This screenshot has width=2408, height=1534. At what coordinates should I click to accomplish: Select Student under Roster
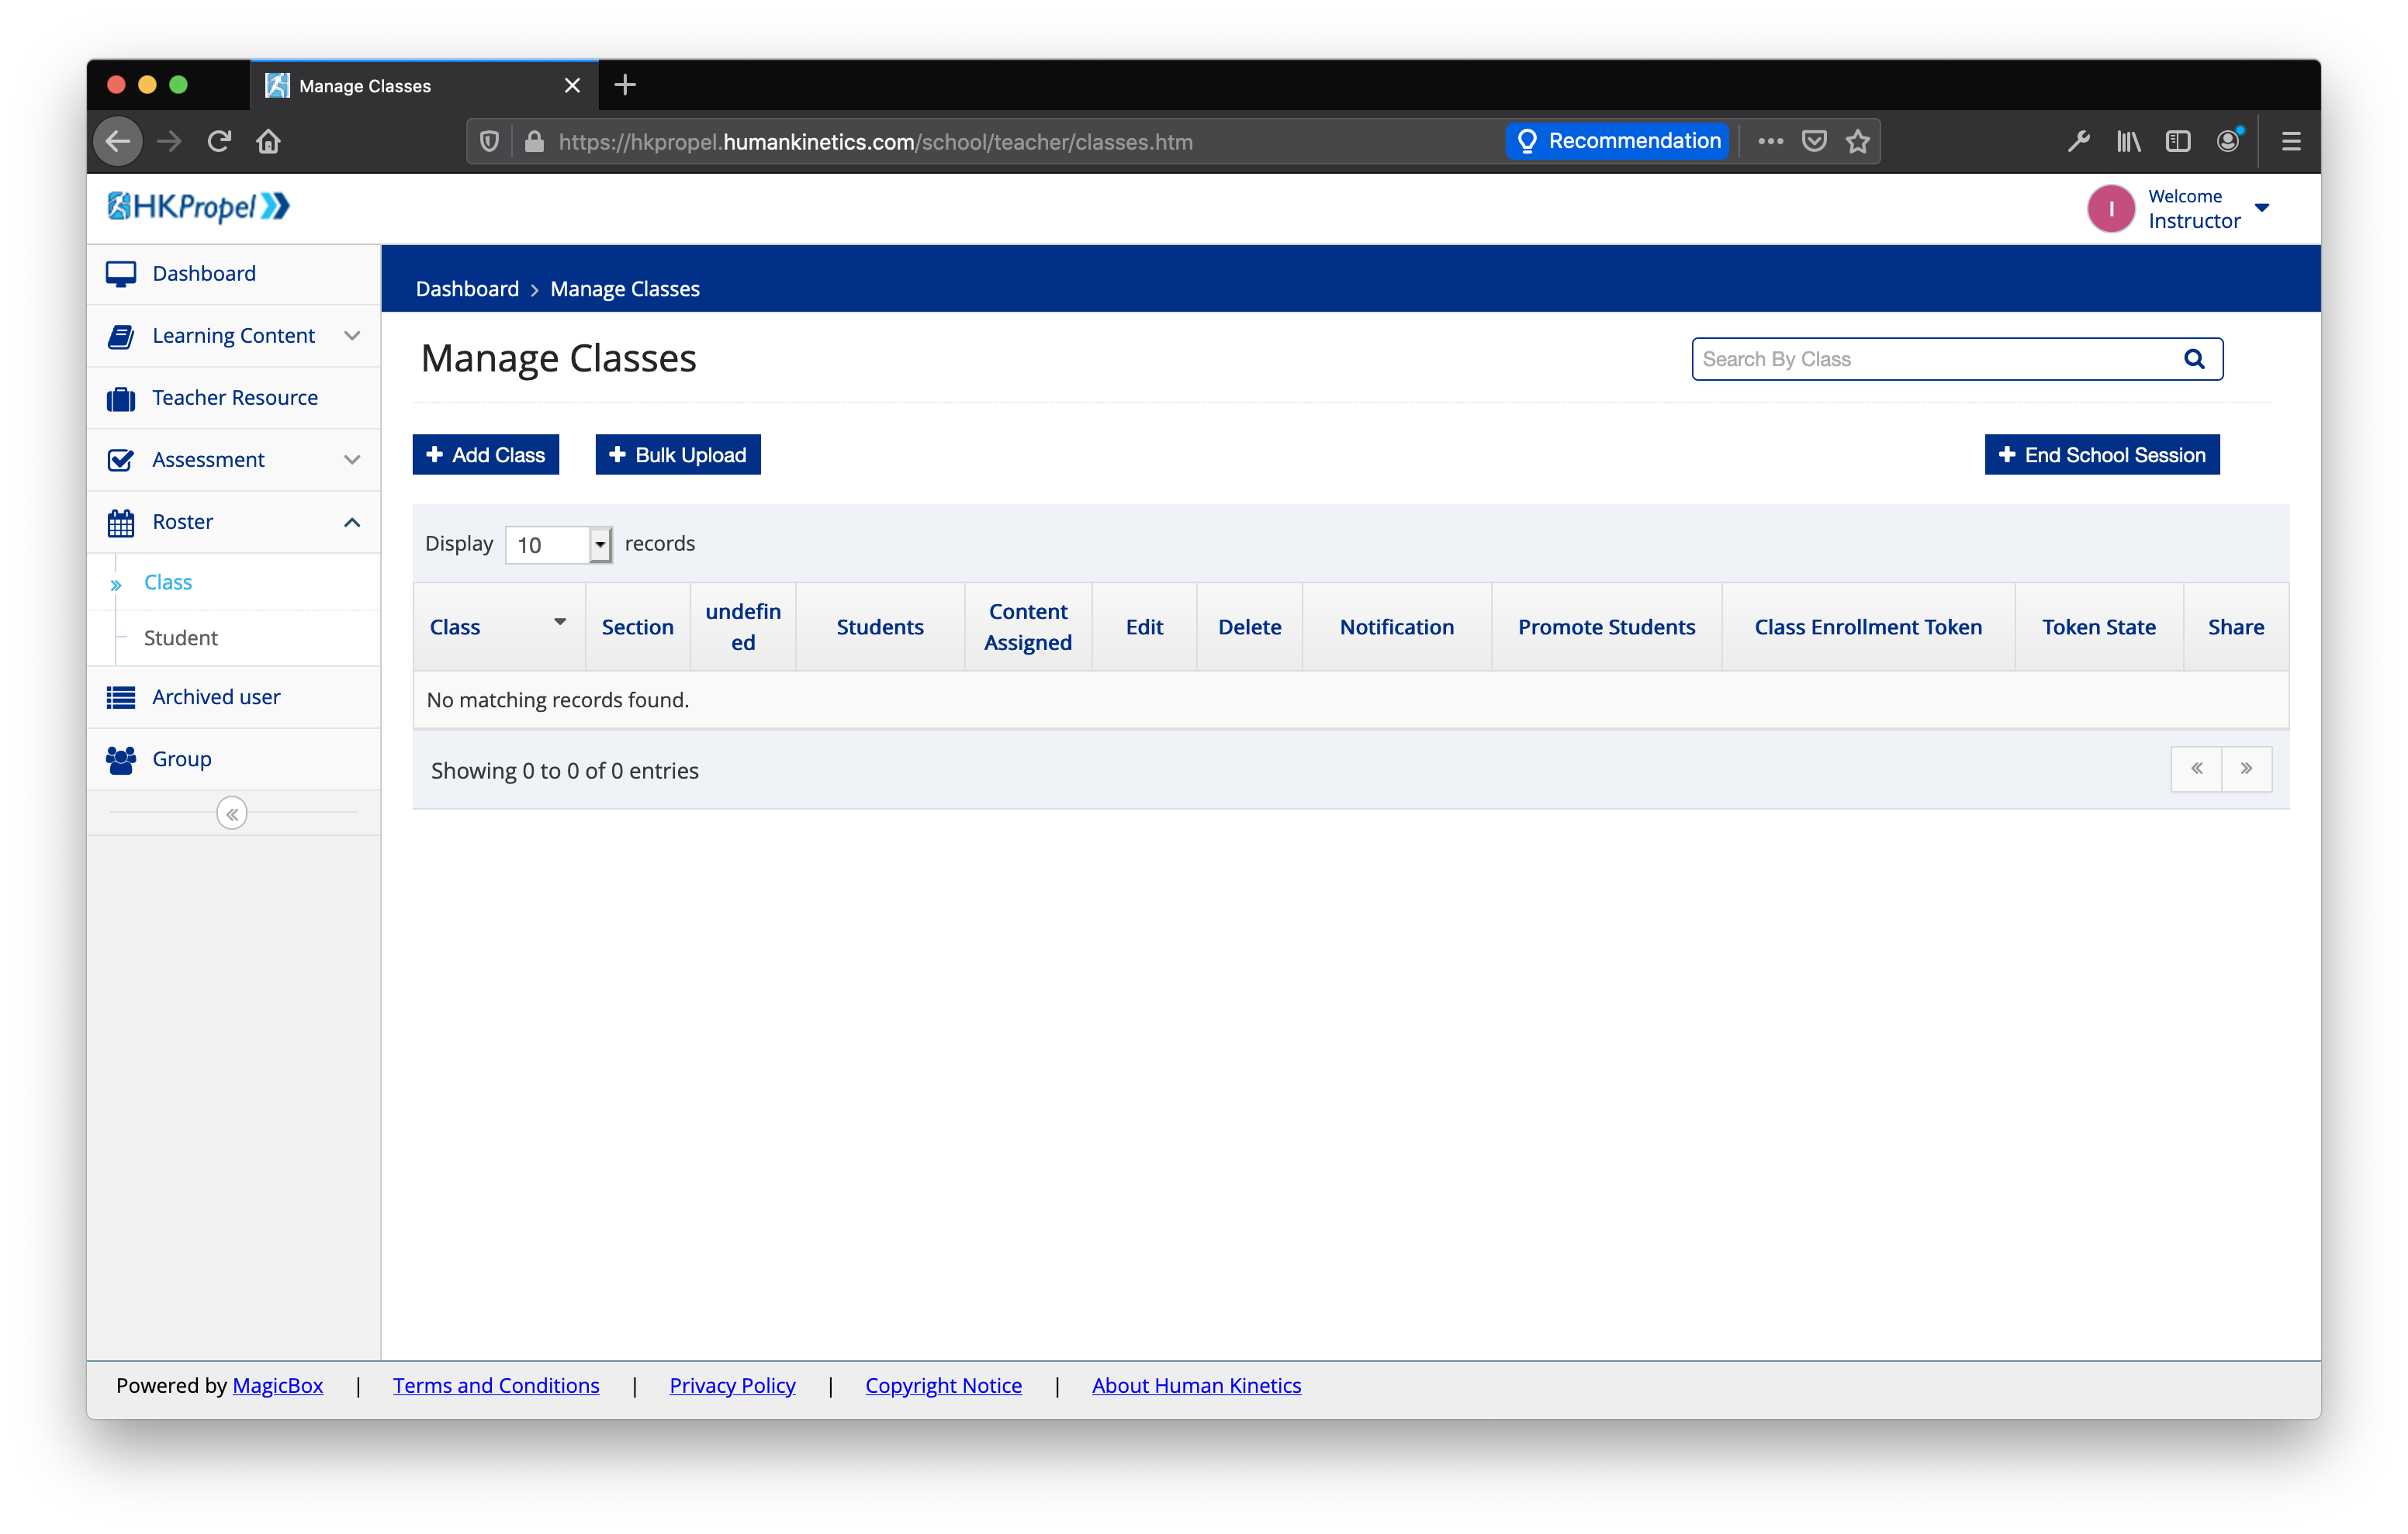pos(180,638)
